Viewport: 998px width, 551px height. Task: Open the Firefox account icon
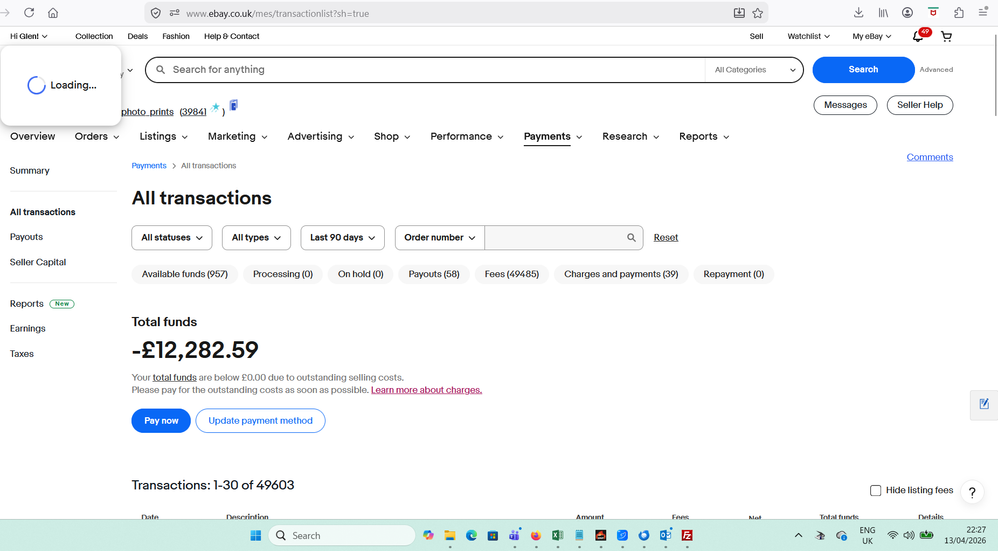tap(908, 13)
